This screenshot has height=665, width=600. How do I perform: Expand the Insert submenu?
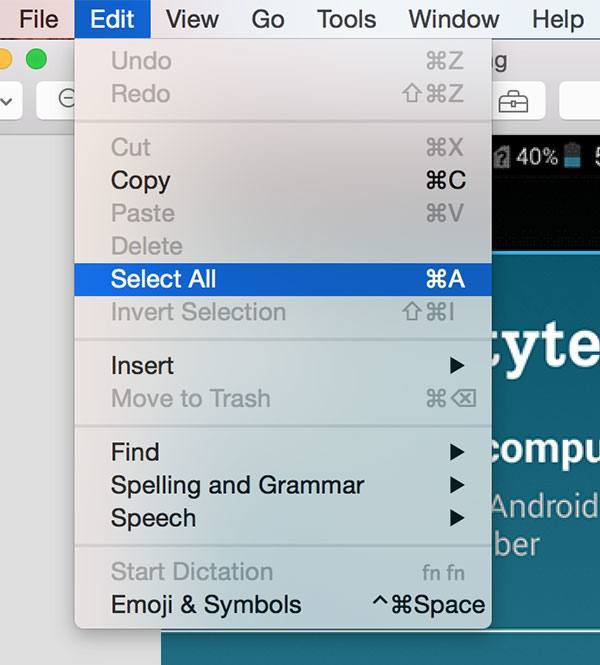(x=283, y=365)
